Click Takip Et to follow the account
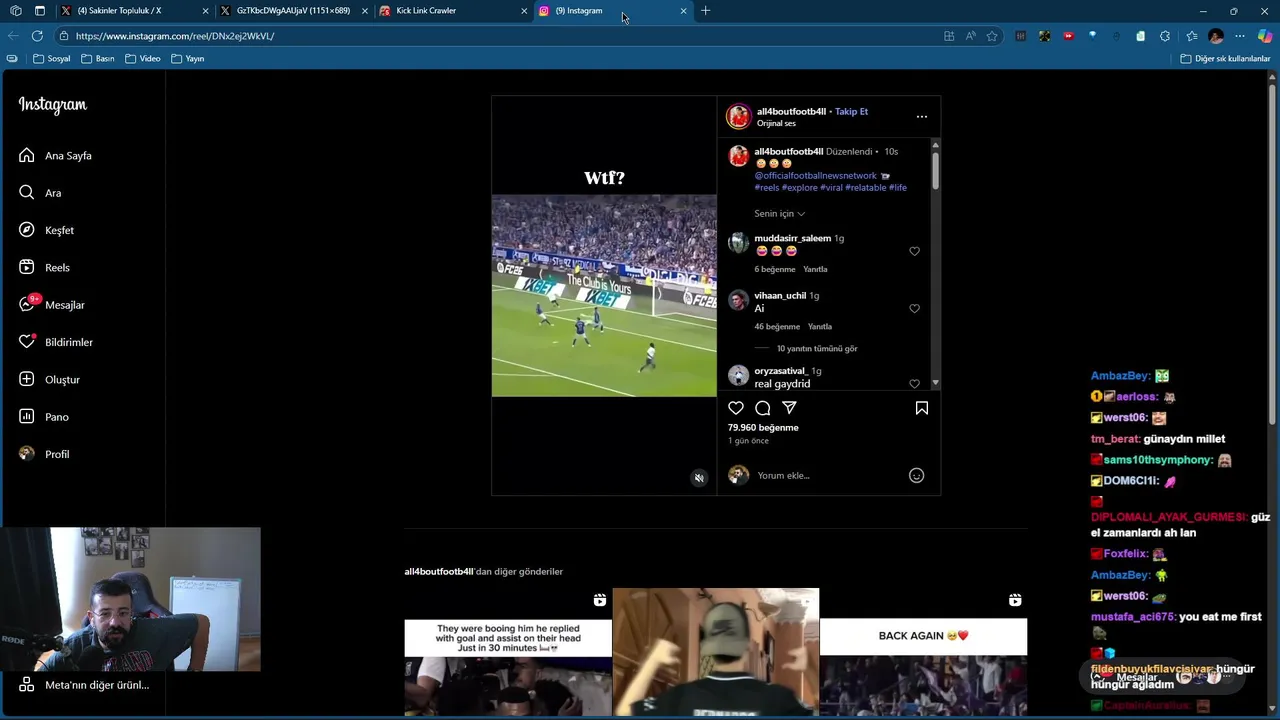The height and width of the screenshot is (720, 1280). (x=851, y=112)
